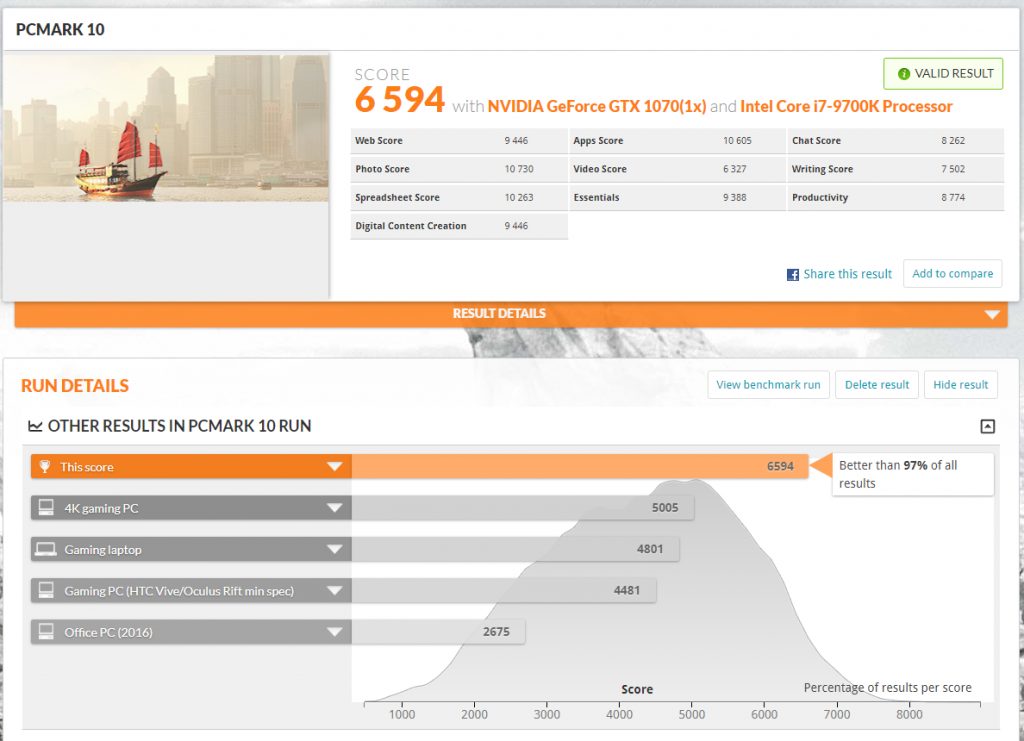
Task: Click the Better than 97% of all results callout
Action: [912, 474]
